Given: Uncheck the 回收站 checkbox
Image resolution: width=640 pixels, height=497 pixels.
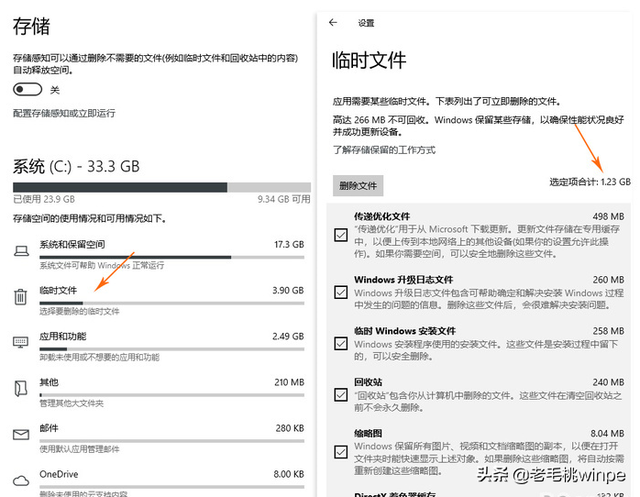Looking at the screenshot, I should 341,395.
